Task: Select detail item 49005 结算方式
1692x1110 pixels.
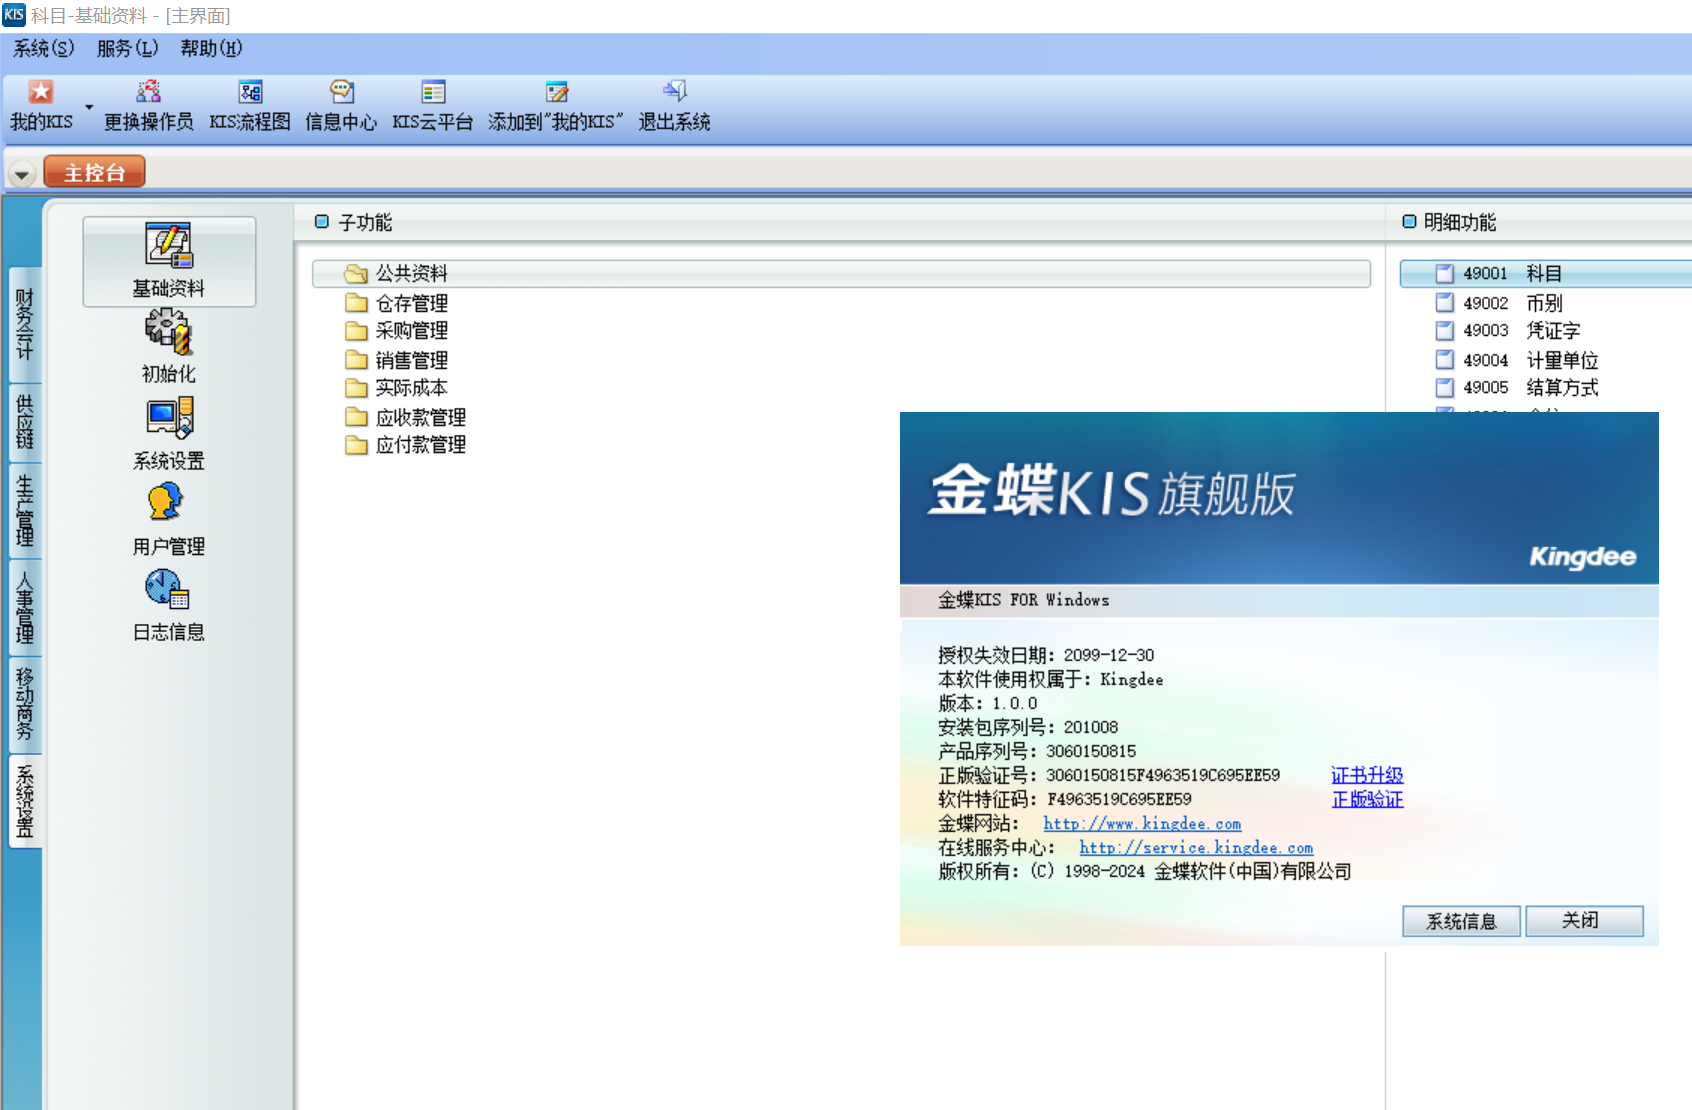Action: 1517,388
